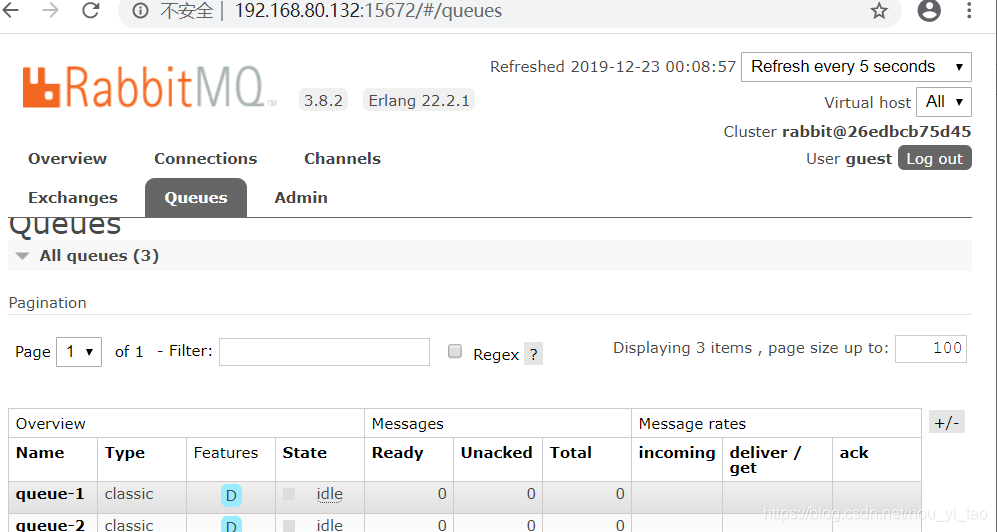
Task: Click the page size input field
Action: click(x=931, y=348)
